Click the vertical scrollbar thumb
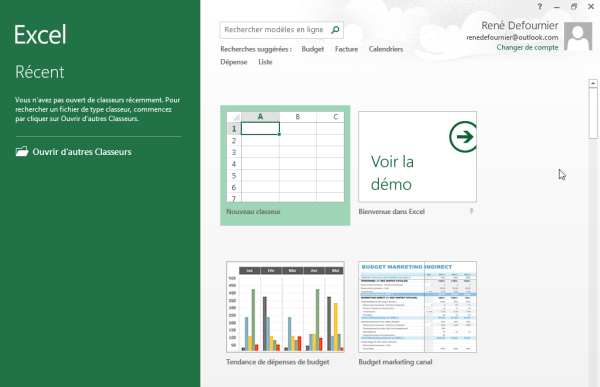The width and height of the screenshot is (600, 387). coord(593,113)
